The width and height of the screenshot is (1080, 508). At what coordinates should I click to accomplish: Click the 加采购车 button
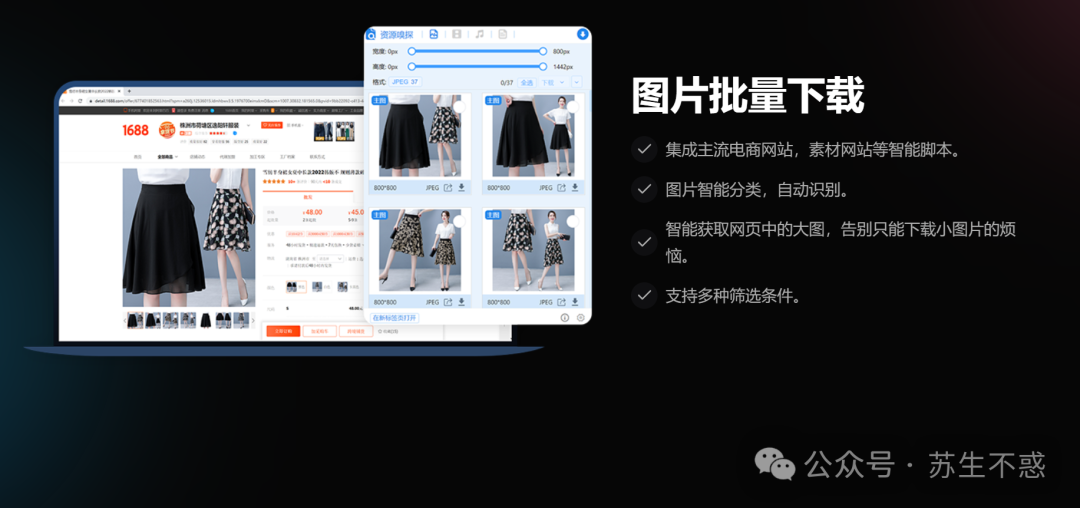[x=320, y=331]
